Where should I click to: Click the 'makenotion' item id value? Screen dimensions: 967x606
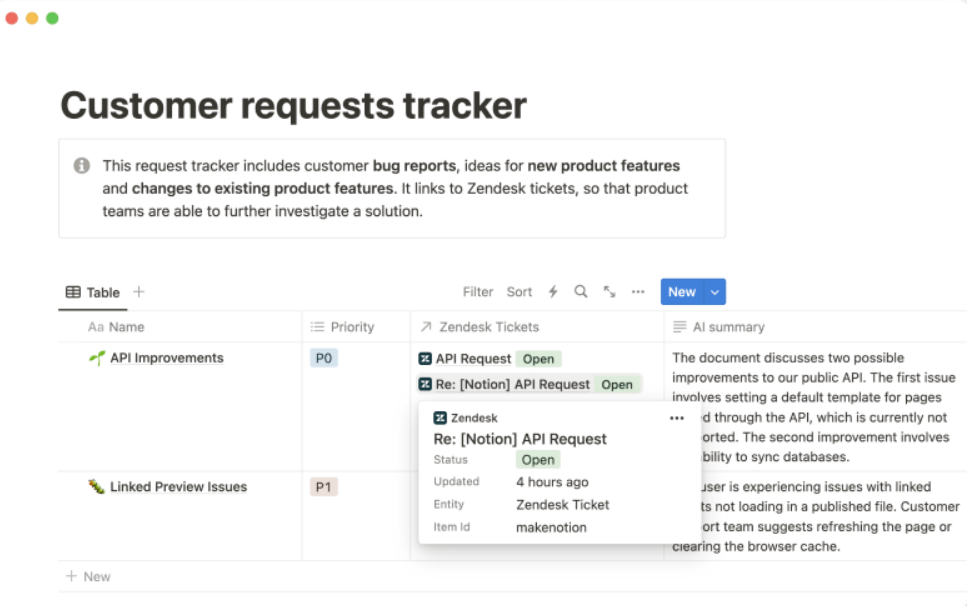pos(551,528)
